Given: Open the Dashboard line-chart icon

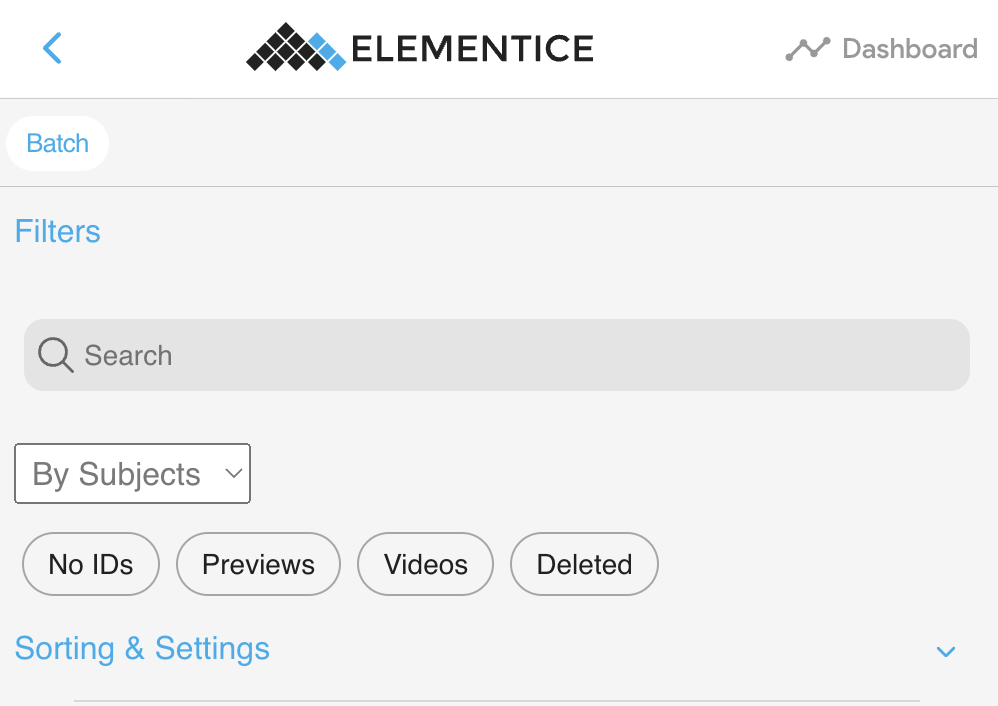Looking at the screenshot, I should click(x=808, y=49).
